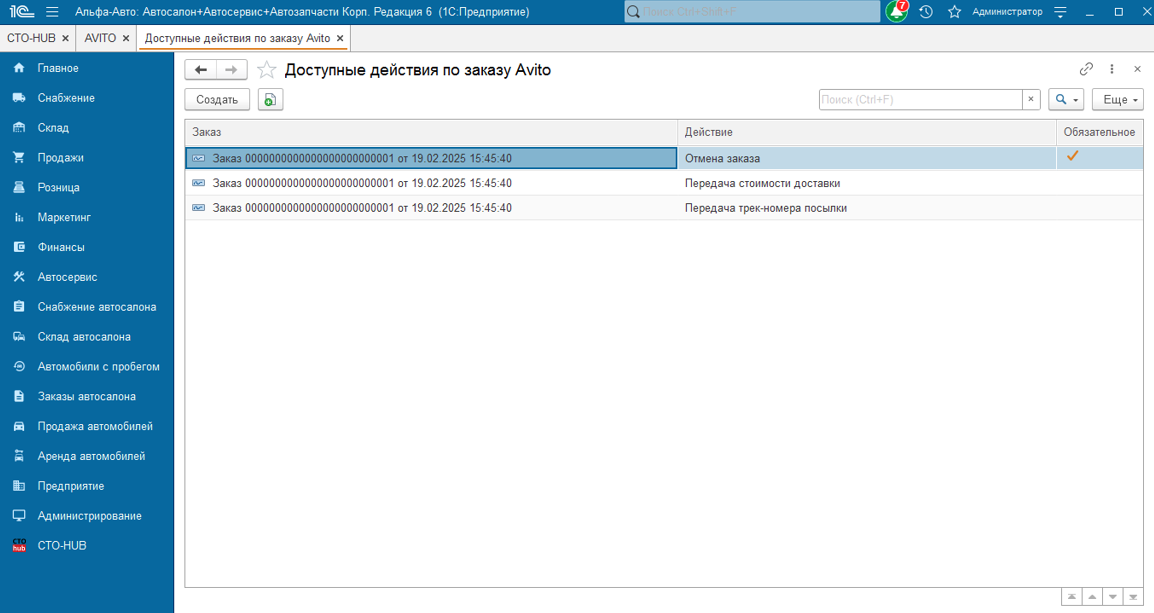Open favorites star in title bar

[x=955, y=12]
